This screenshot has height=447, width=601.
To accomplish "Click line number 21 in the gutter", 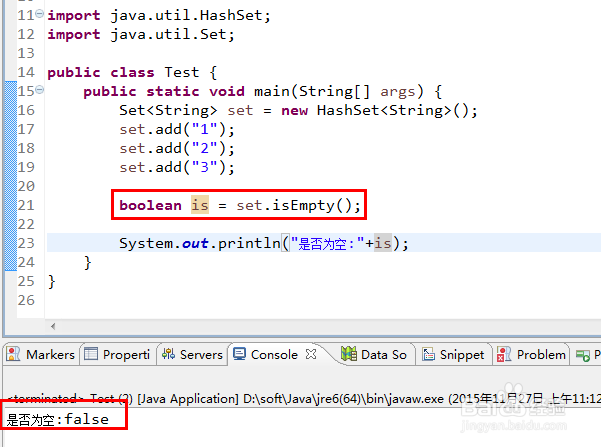I will point(26,205).
